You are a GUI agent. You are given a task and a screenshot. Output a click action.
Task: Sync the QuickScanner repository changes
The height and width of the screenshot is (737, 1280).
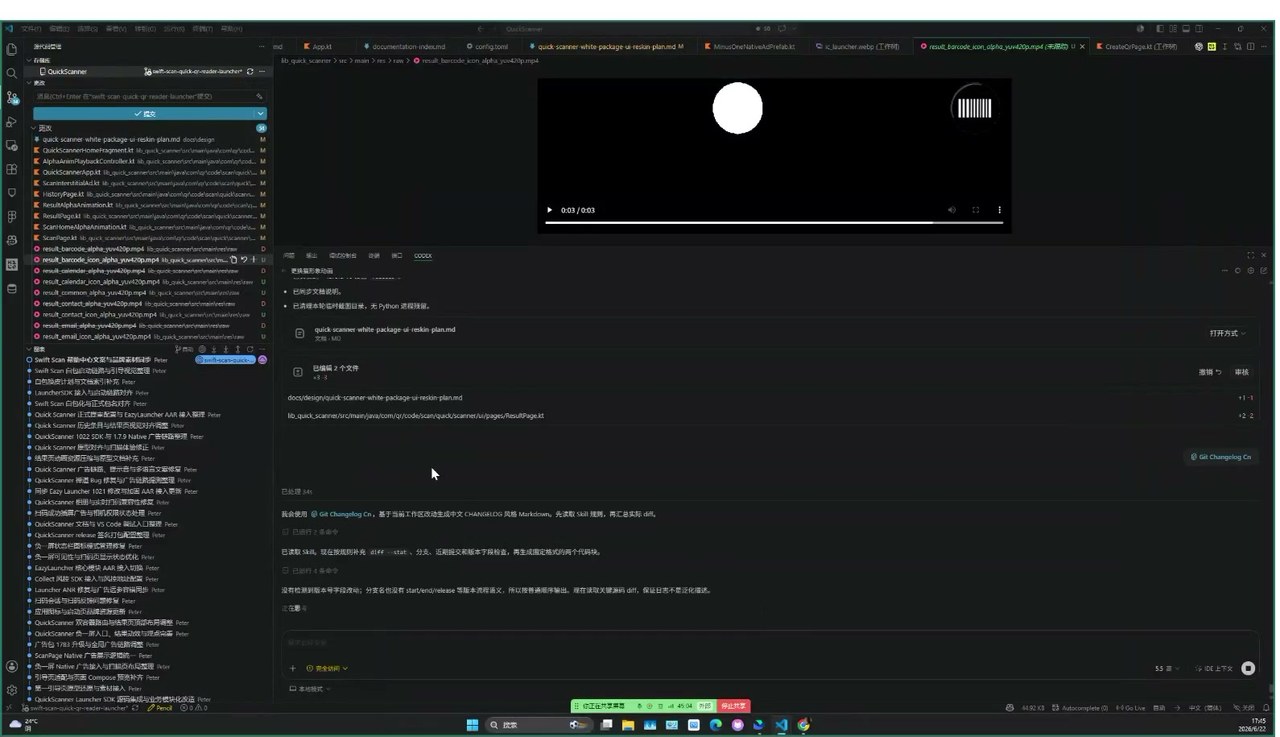(x=250, y=72)
